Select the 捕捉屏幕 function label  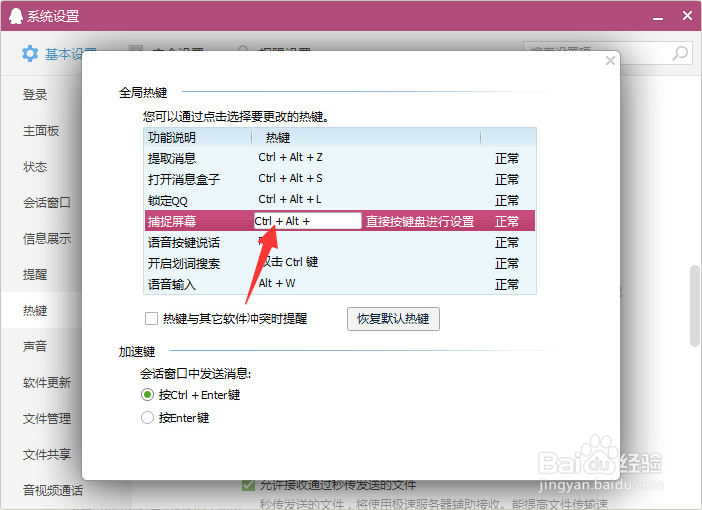pyautogui.click(x=172, y=221)
